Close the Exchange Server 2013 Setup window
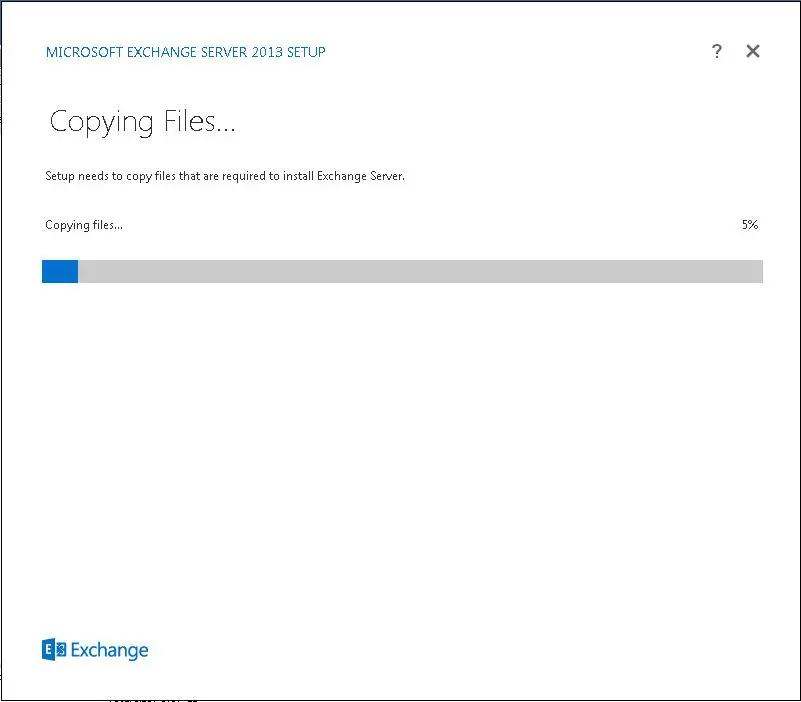 pos(753,51)
